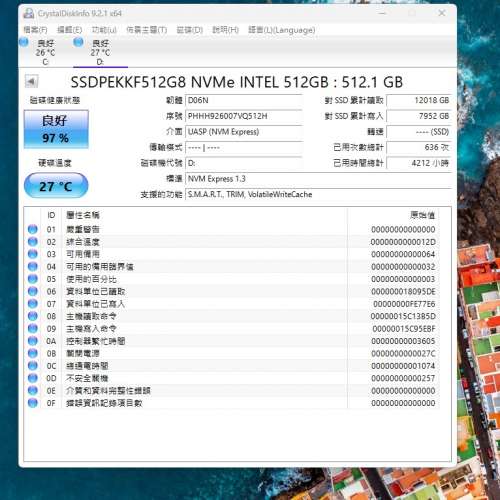This screenshot has height=500, width=500.
Task: Click raw value 00000000FE77E6
Action: (404, 304)
